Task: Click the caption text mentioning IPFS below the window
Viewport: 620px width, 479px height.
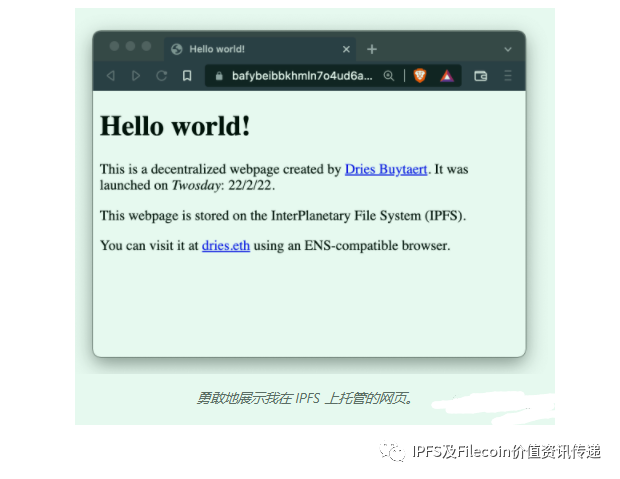Action: pyautogui.click(x=305, y=398)
